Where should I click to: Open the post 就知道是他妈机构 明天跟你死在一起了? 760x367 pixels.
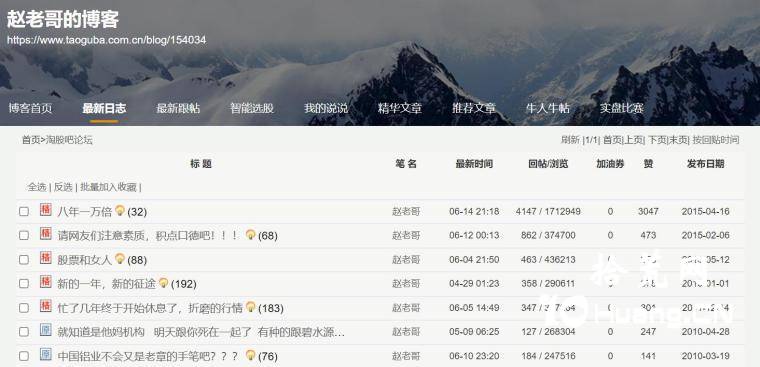coord(201,332)
